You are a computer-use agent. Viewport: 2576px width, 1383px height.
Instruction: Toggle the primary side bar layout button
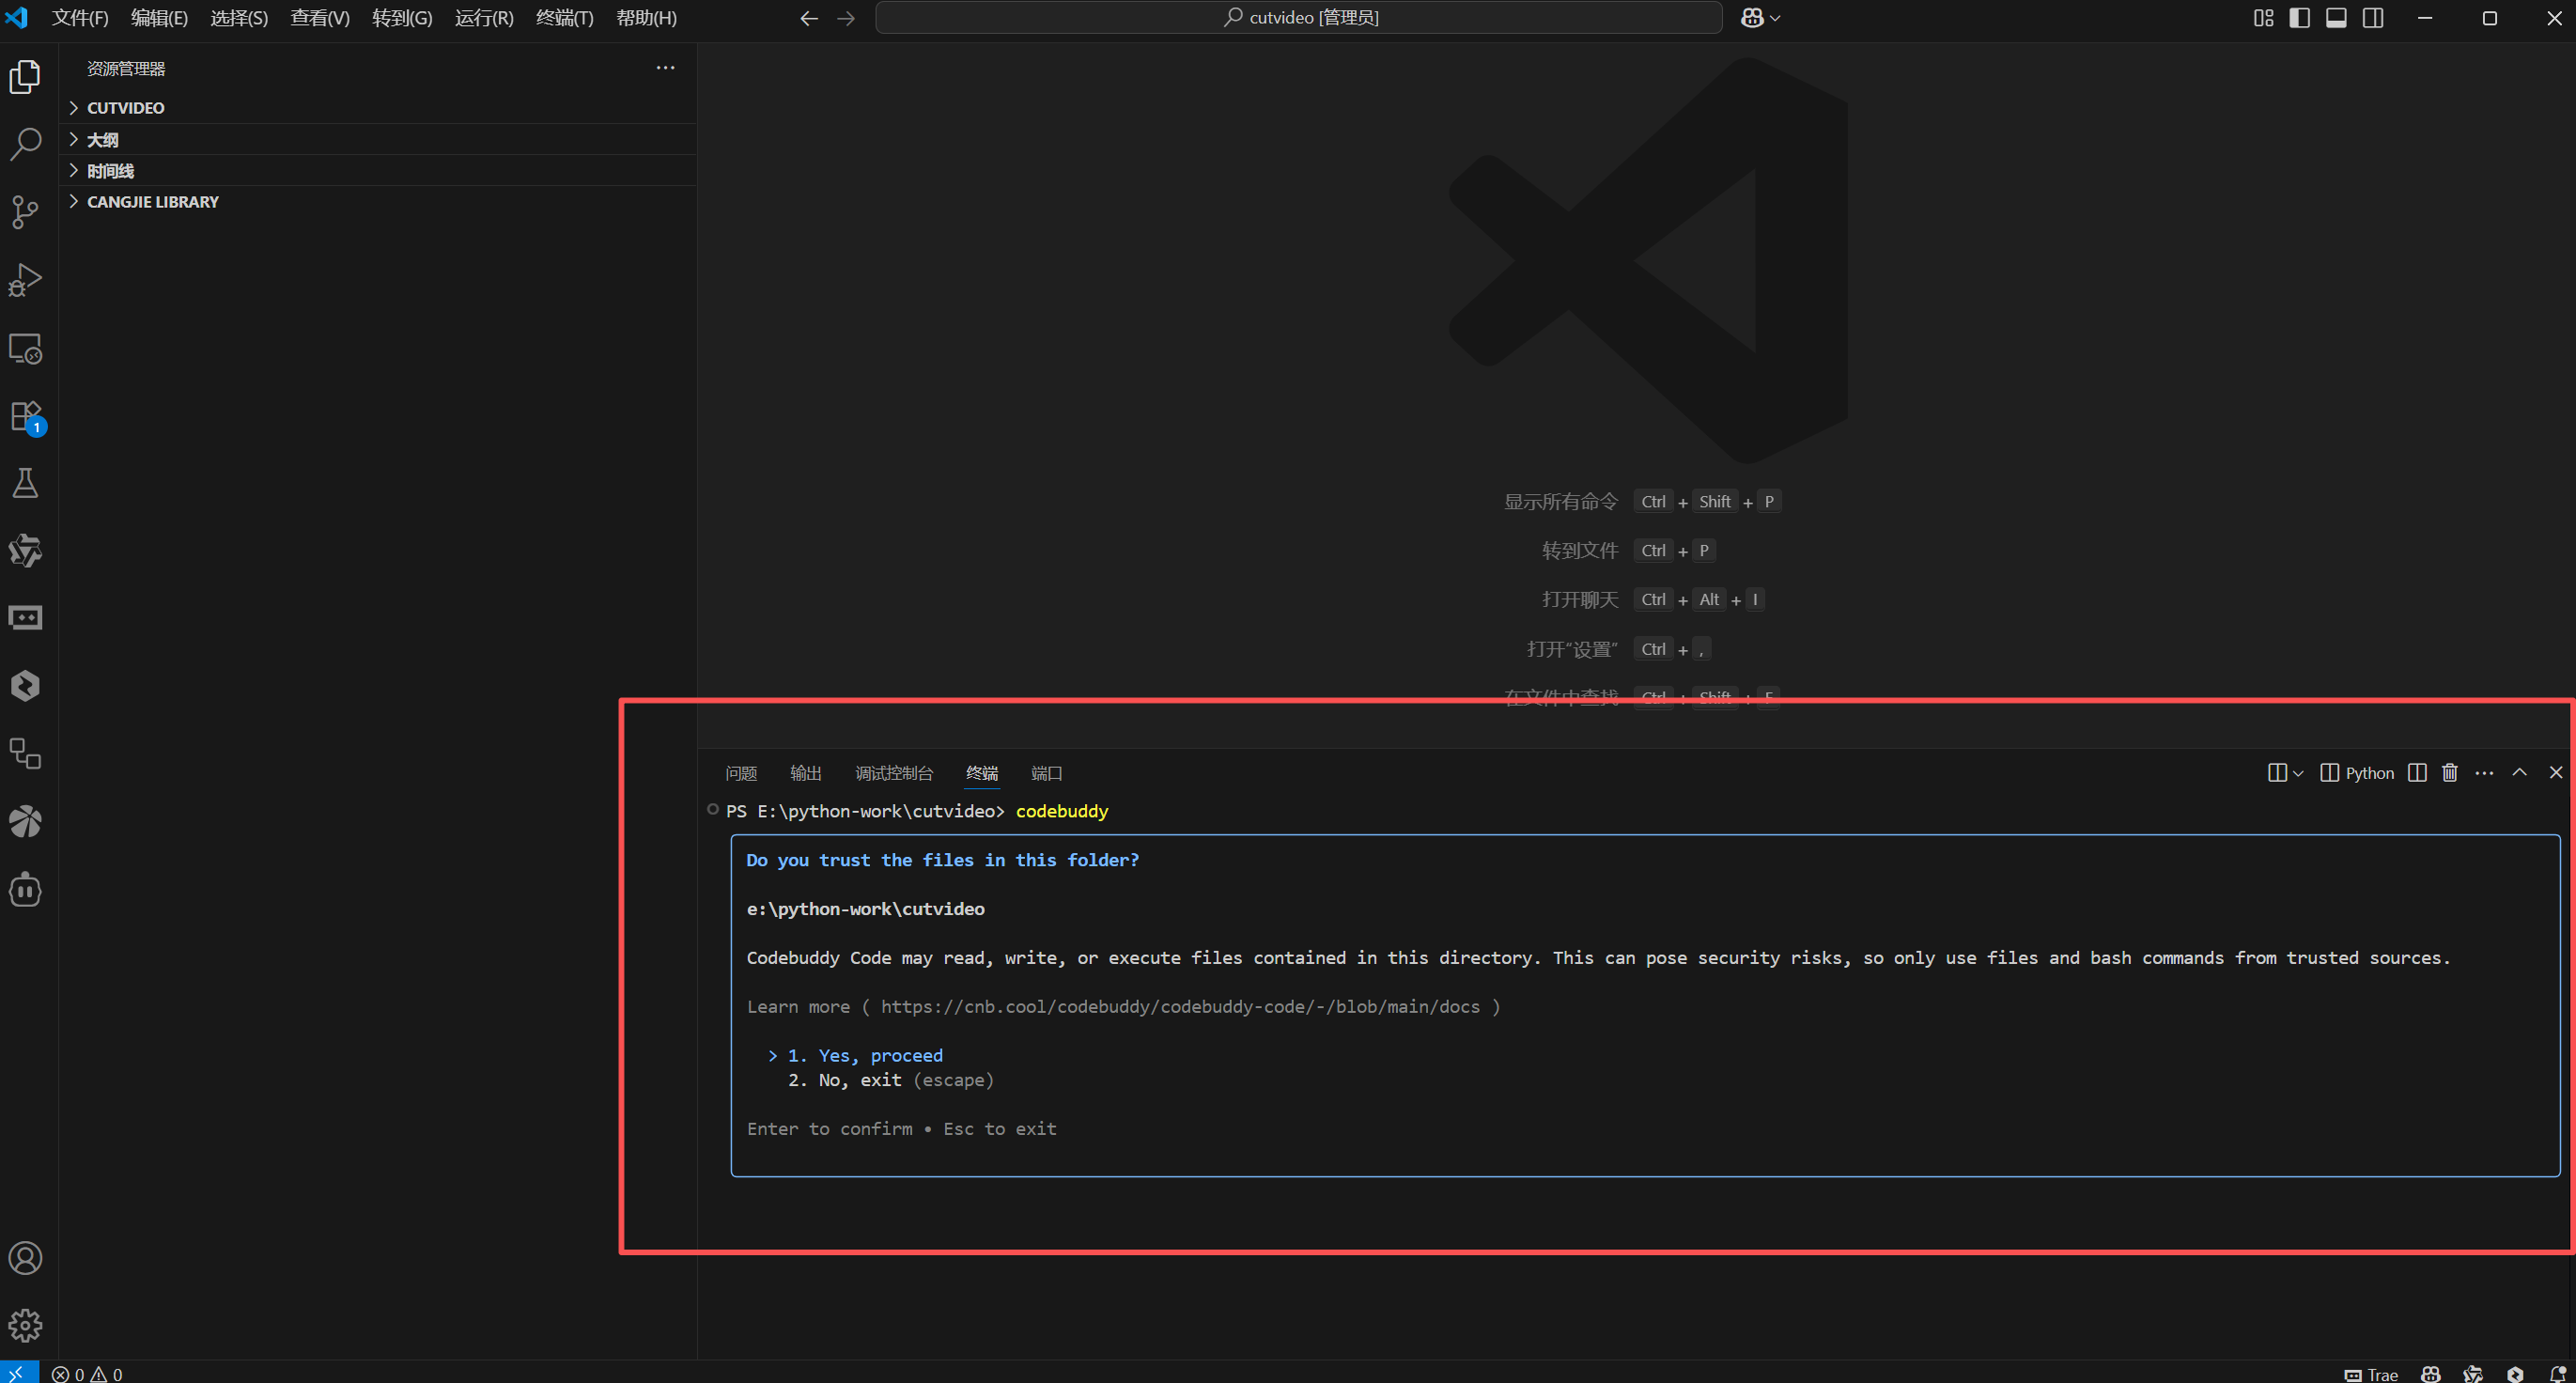2299,18
